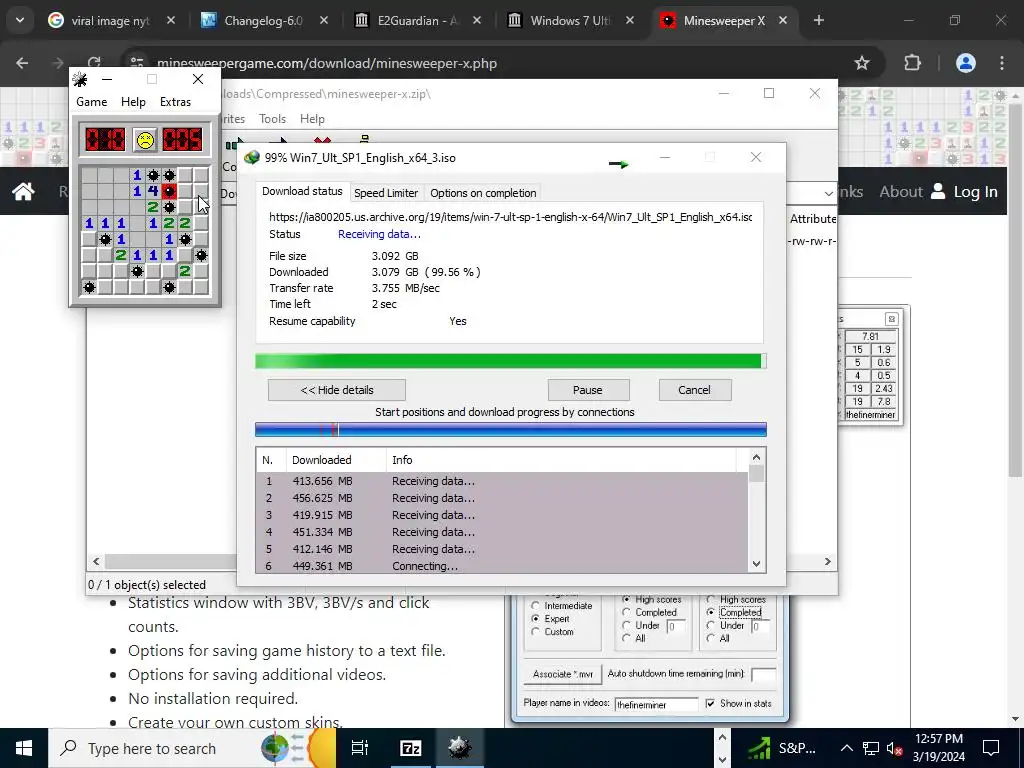This screenshot has width=1024, height=768.
Task: Open the Chrome tab search chevron
Action: 20,20
